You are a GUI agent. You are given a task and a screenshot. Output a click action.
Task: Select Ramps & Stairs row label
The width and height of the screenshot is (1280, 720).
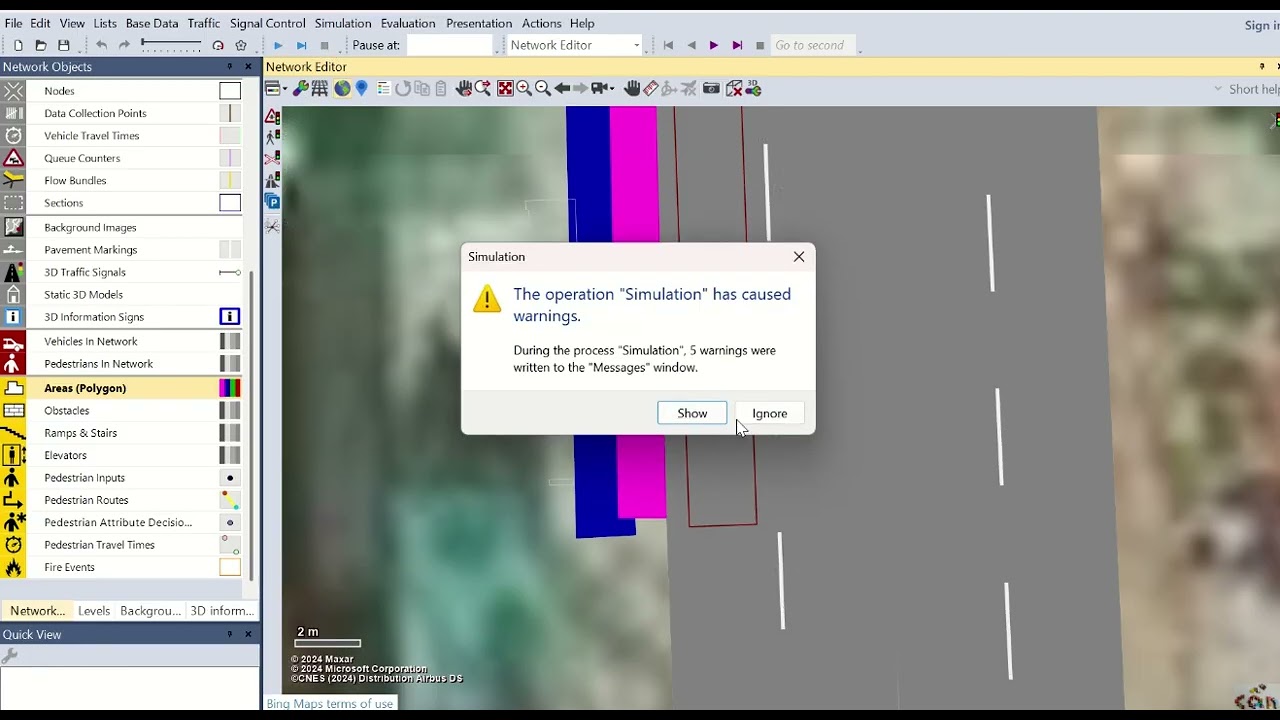pos(80,433)
